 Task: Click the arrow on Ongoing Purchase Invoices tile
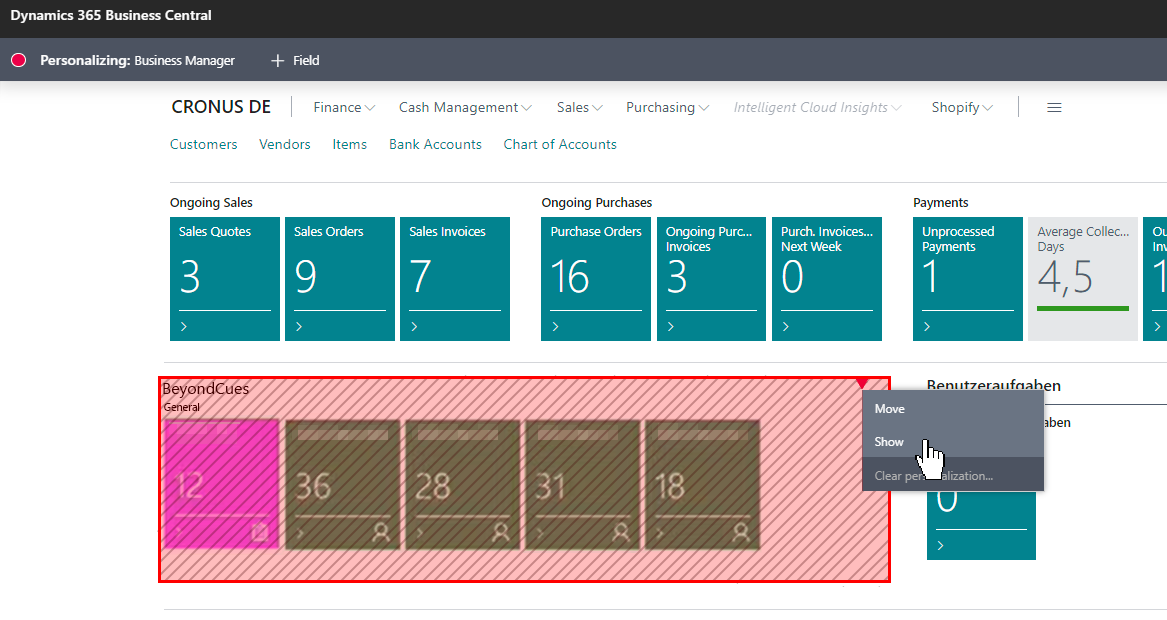tap(671, 327)
